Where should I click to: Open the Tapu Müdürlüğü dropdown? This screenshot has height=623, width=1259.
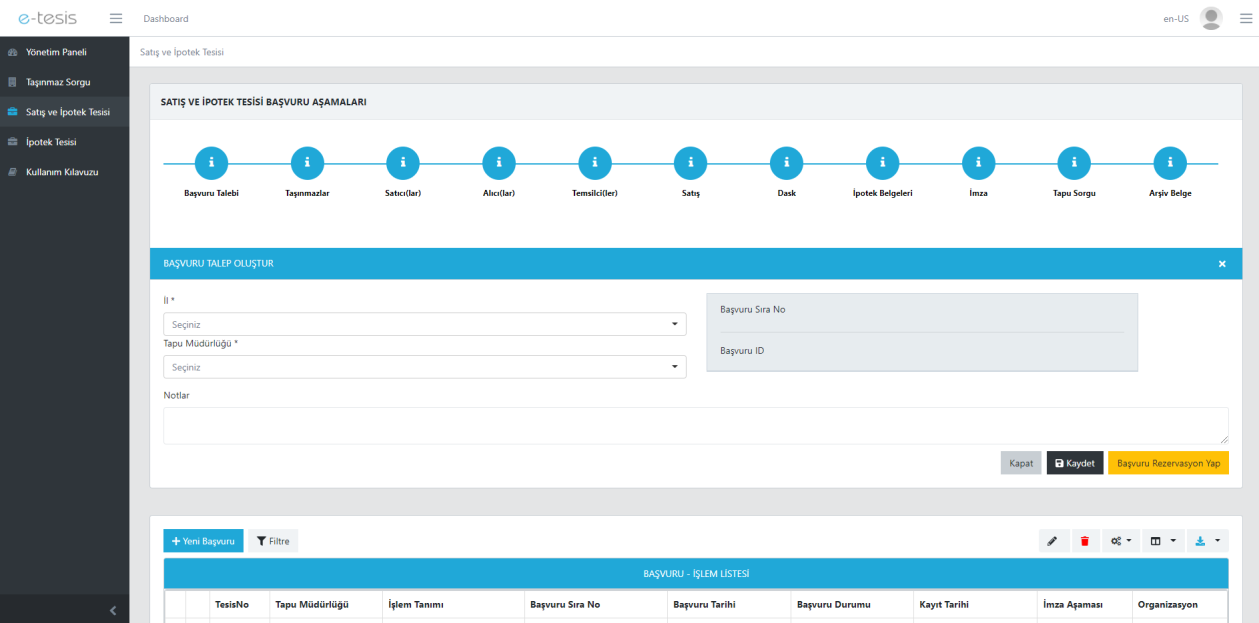[424, 367]
